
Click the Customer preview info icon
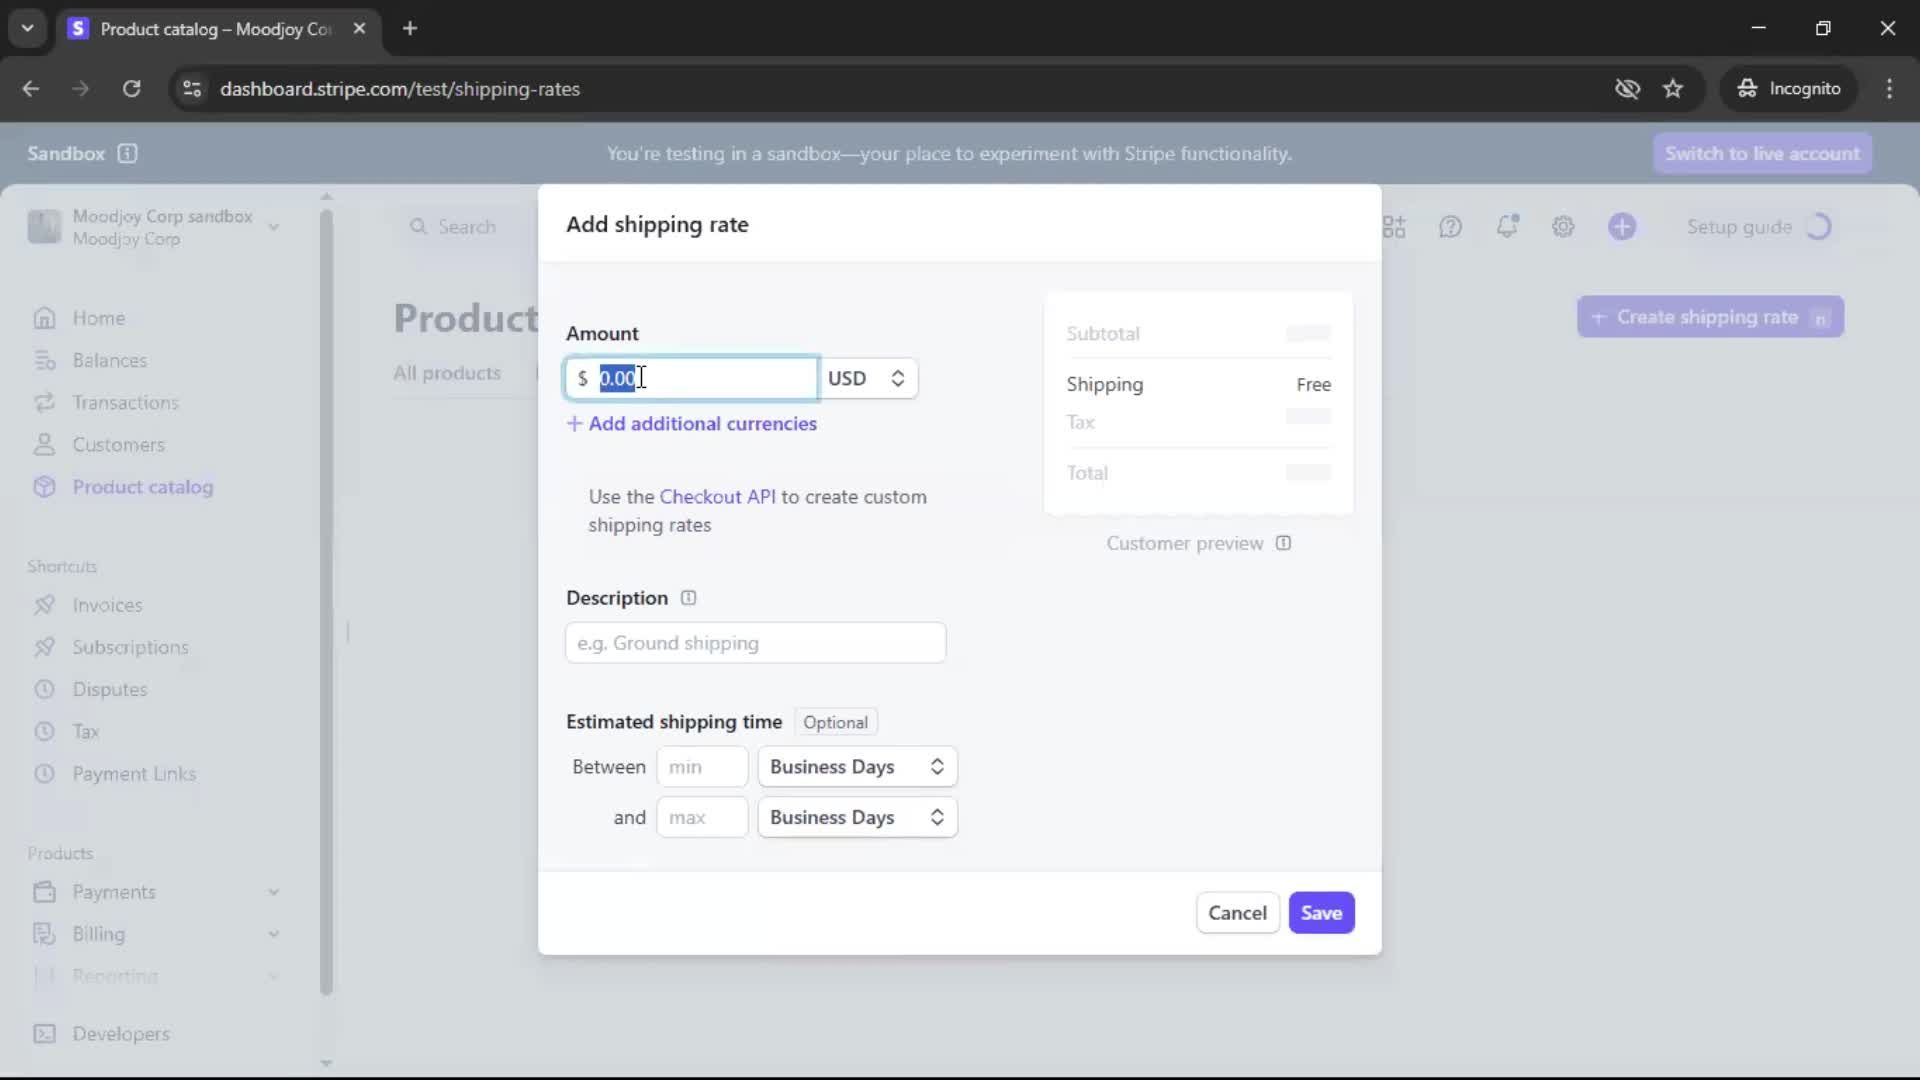point(1283,543)
